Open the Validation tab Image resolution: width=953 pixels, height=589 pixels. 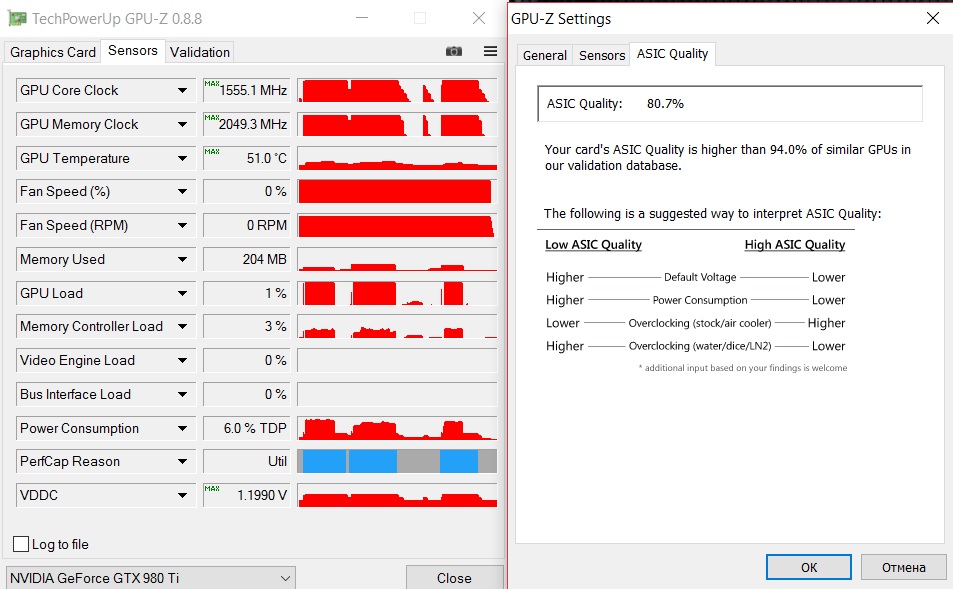coord(200,52)
